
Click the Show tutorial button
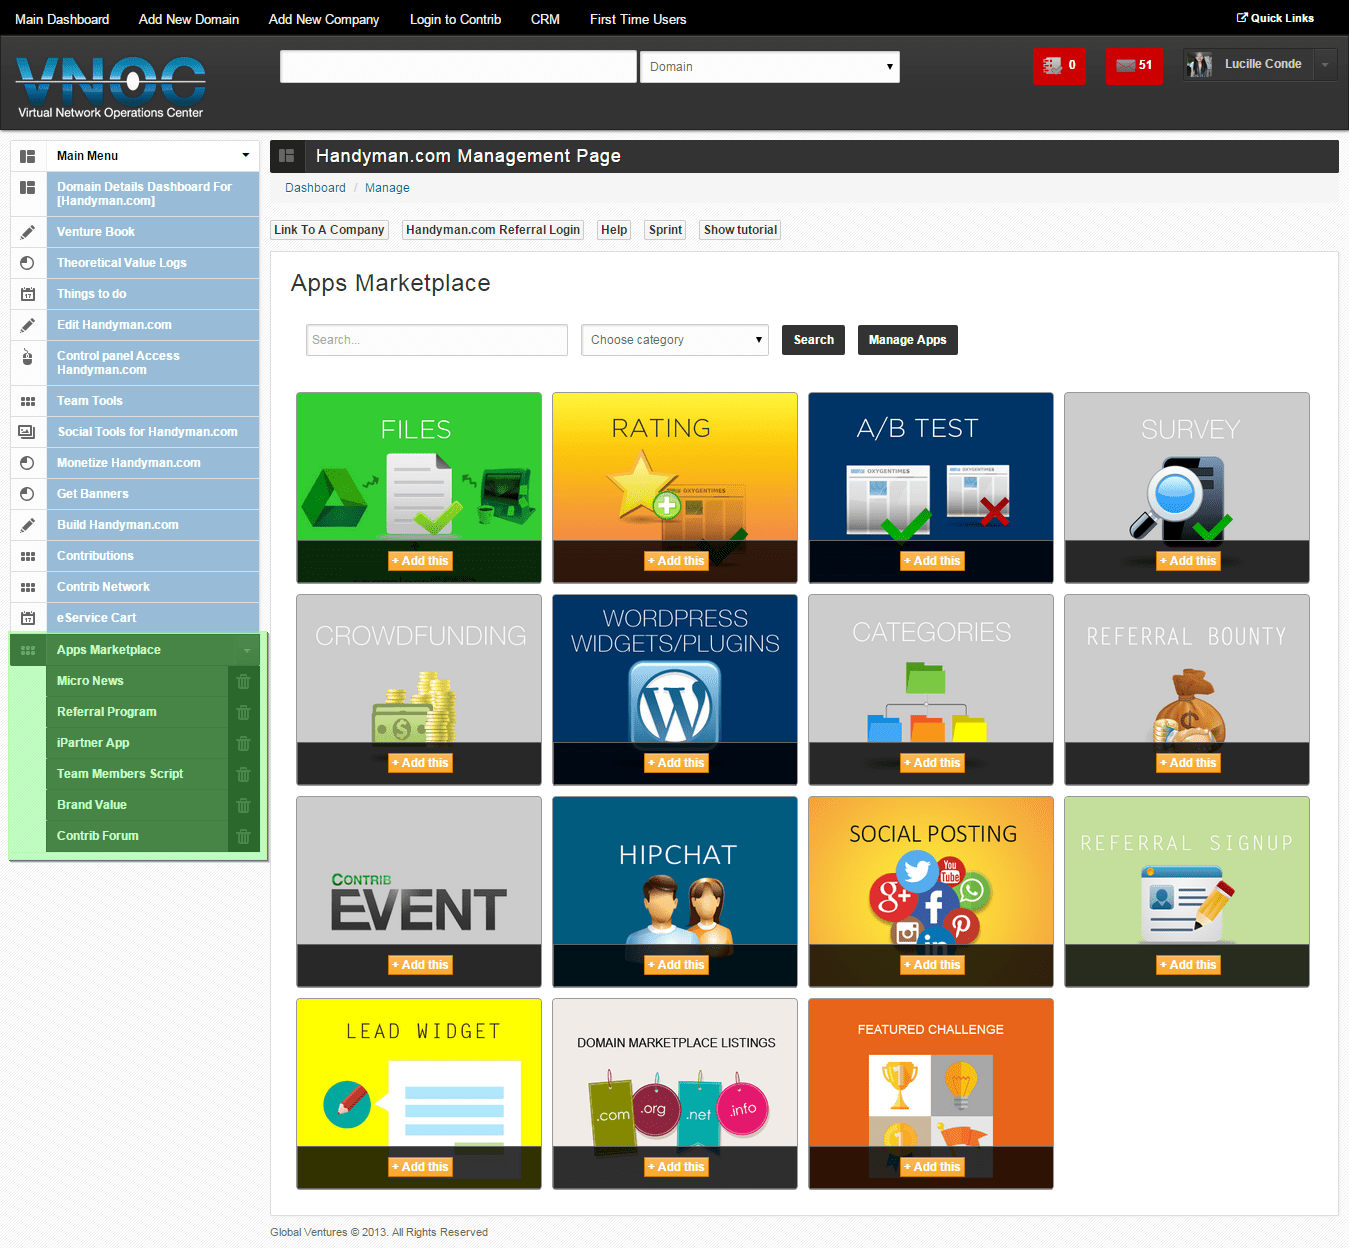tap(740, 230)
